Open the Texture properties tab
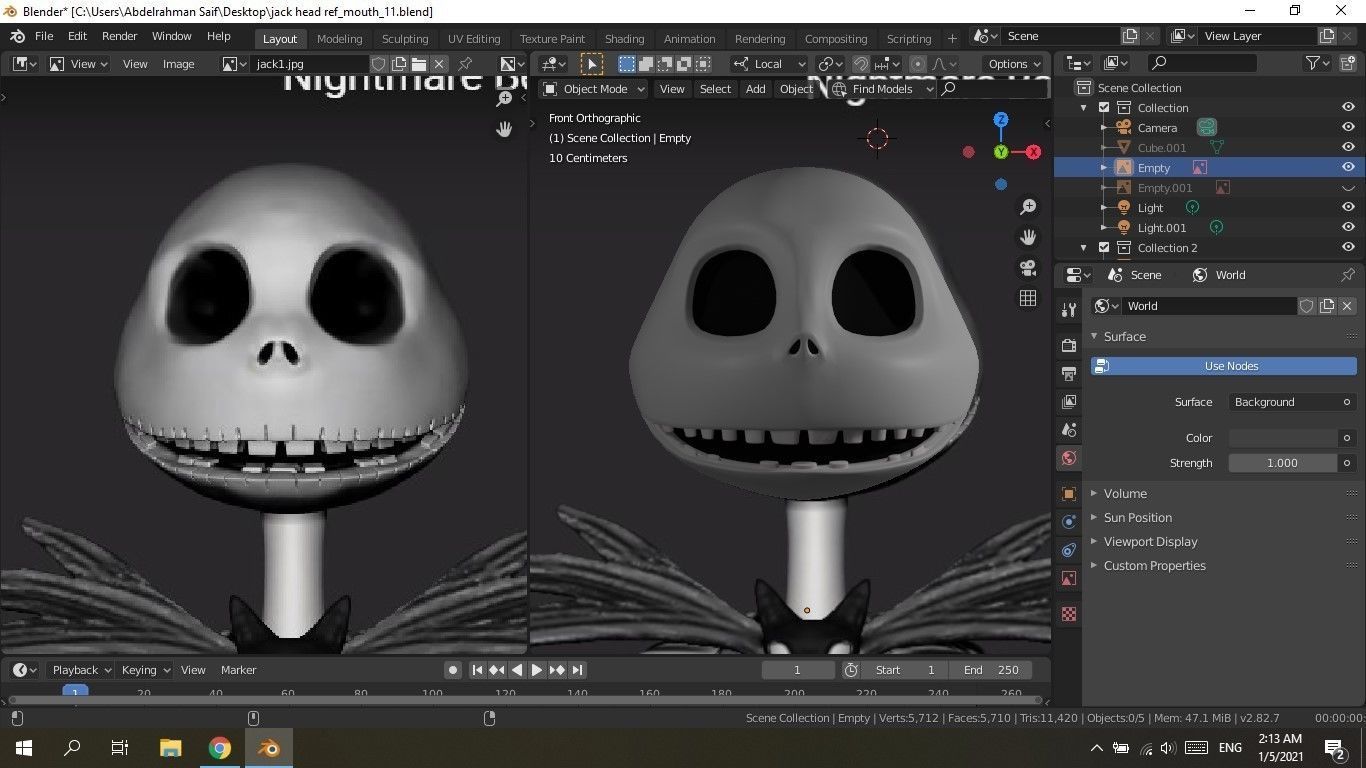The width and height of the screenshot is (1366, 768). pos(1069,614)
